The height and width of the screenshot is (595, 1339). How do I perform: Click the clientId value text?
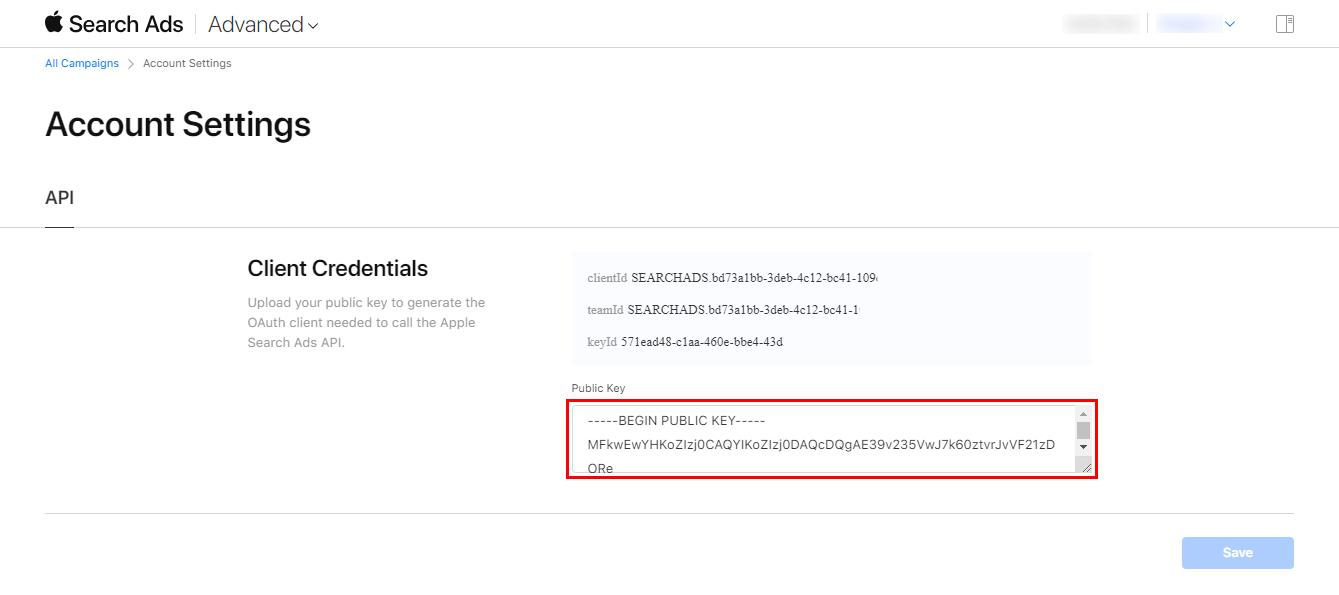tap(760, 277)
